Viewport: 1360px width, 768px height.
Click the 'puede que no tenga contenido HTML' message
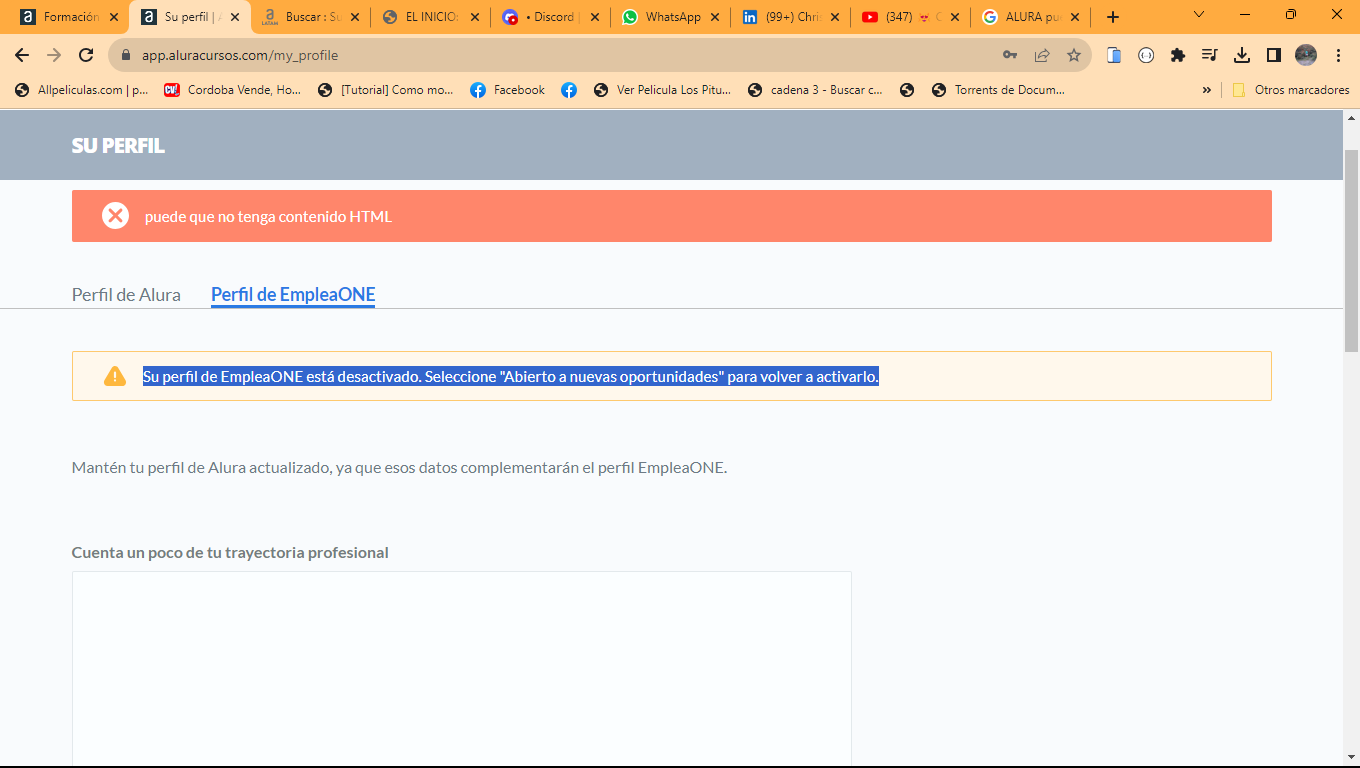coord(268,216)
